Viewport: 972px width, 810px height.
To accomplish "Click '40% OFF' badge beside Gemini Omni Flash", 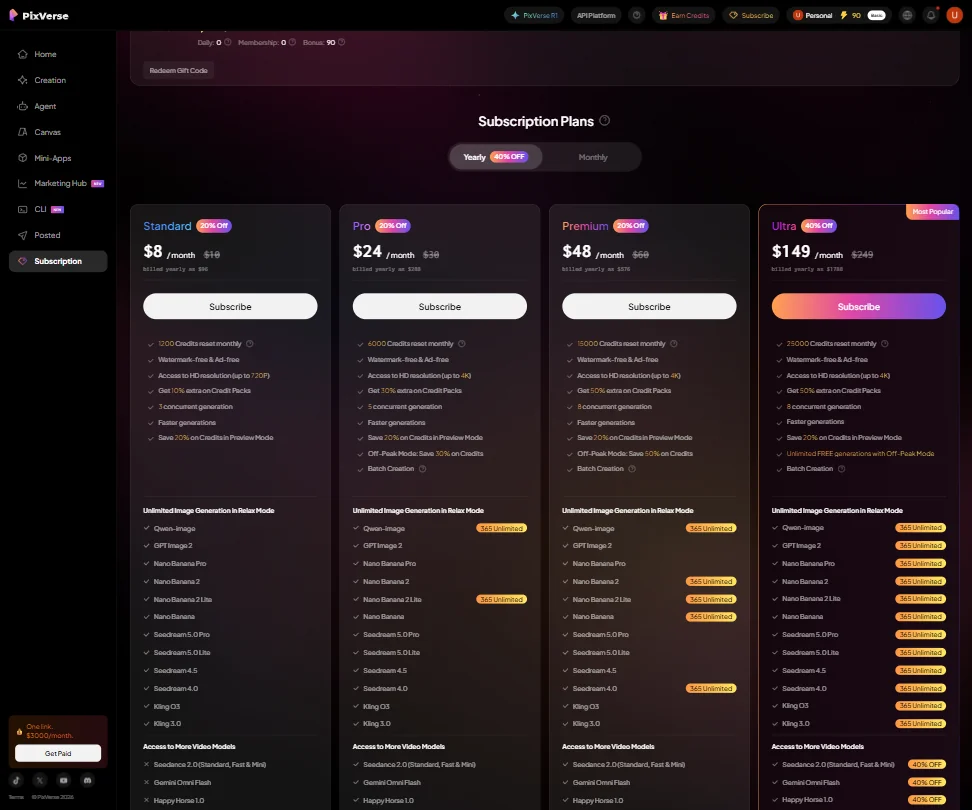I will (927, 782).
